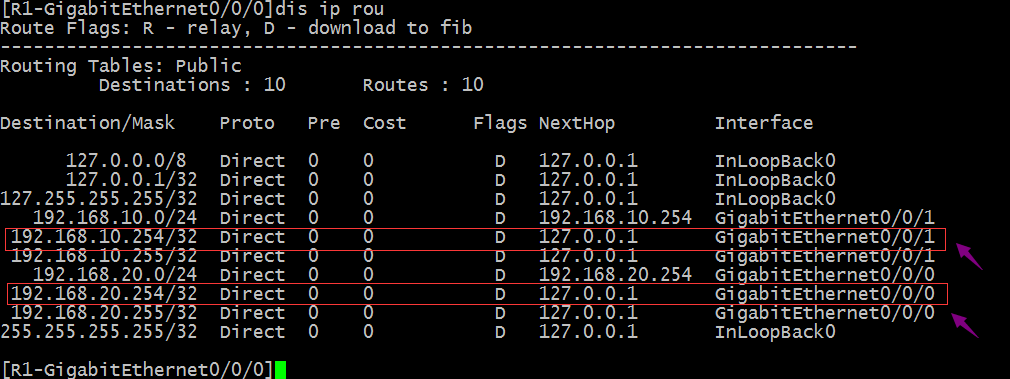Click next hop 192.168.20.254
Image resolution: width=1010 pixels, height=379 pixels.
click(615, 275)
